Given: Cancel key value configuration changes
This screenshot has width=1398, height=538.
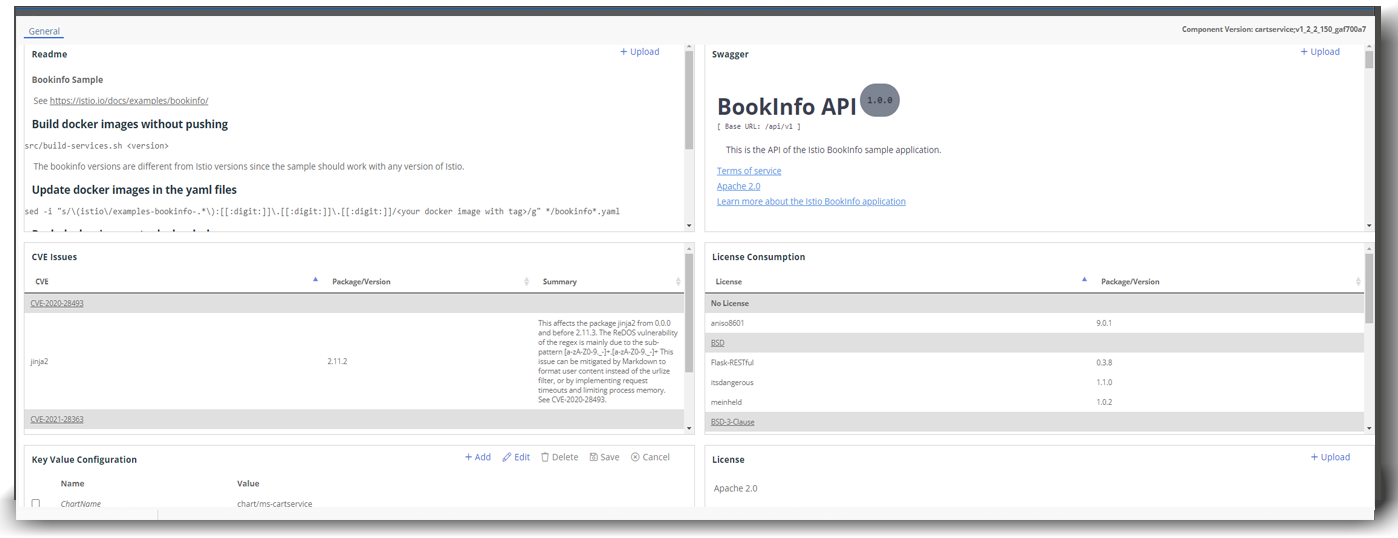Looking at the screenshot, I should (650, 457).
